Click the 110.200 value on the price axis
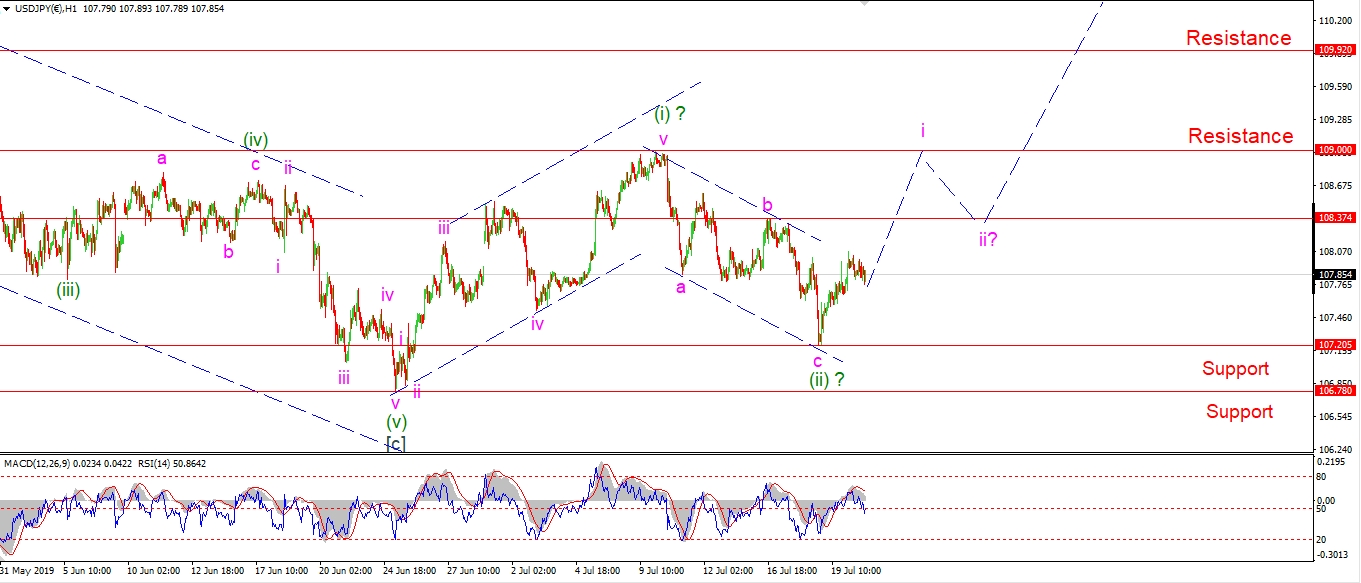1361x583 pixels. (x=1336, y=20)
